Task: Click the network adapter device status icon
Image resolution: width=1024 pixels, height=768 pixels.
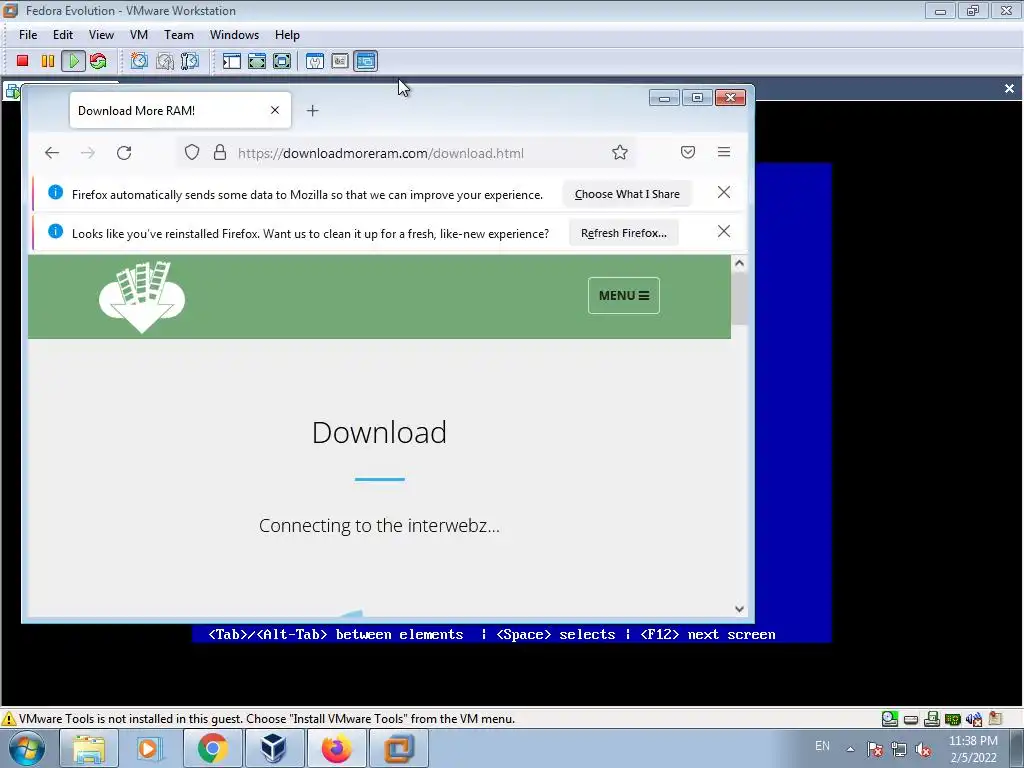Action: 953,720
